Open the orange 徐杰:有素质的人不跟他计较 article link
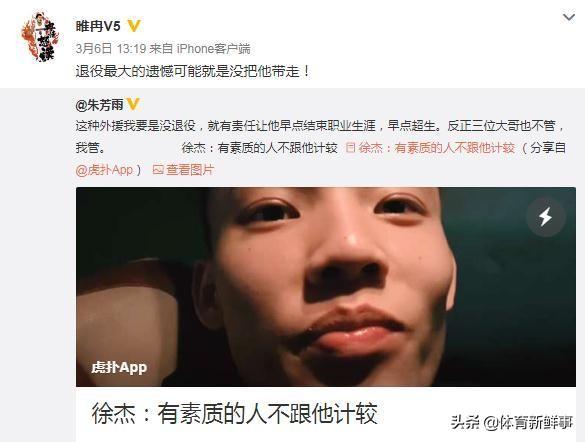 tap(436, 148)
